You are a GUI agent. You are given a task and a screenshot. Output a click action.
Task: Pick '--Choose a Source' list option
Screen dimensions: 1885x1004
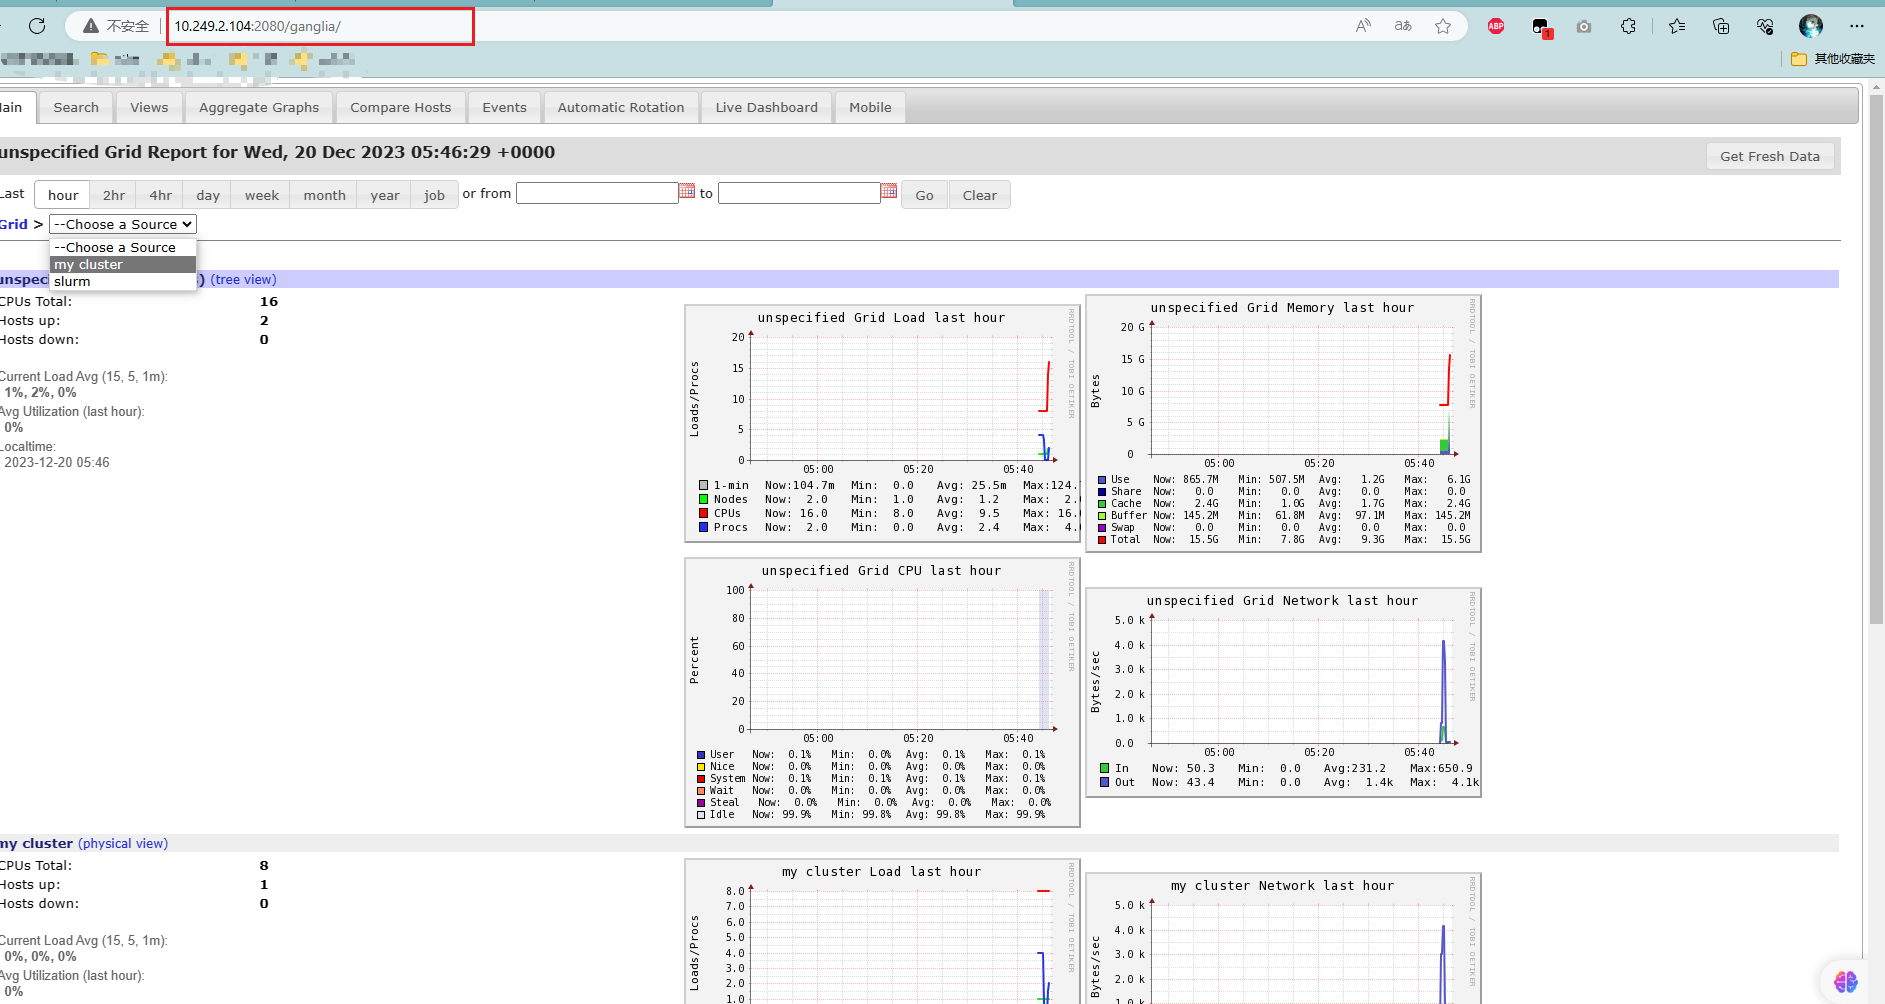pos(123,247)
